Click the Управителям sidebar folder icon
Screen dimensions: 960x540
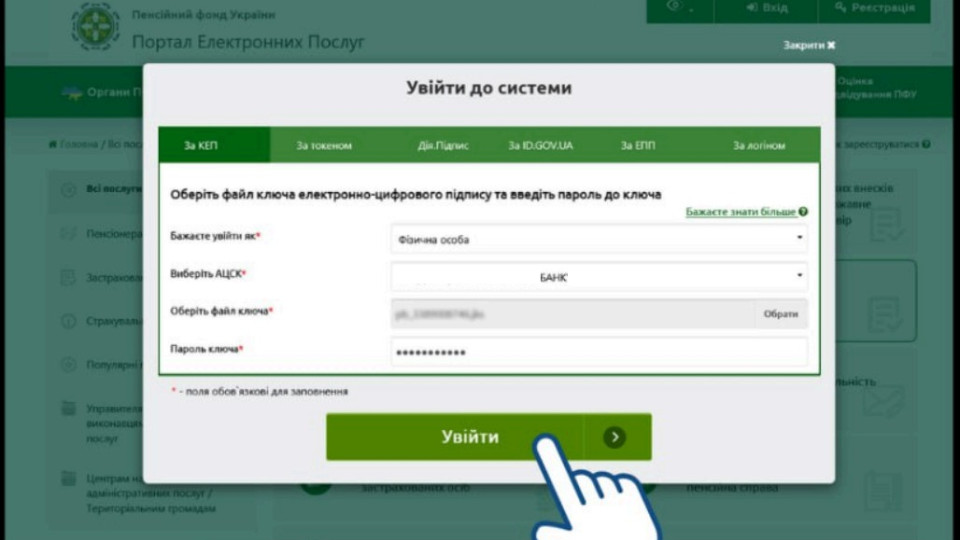[68, 408]
